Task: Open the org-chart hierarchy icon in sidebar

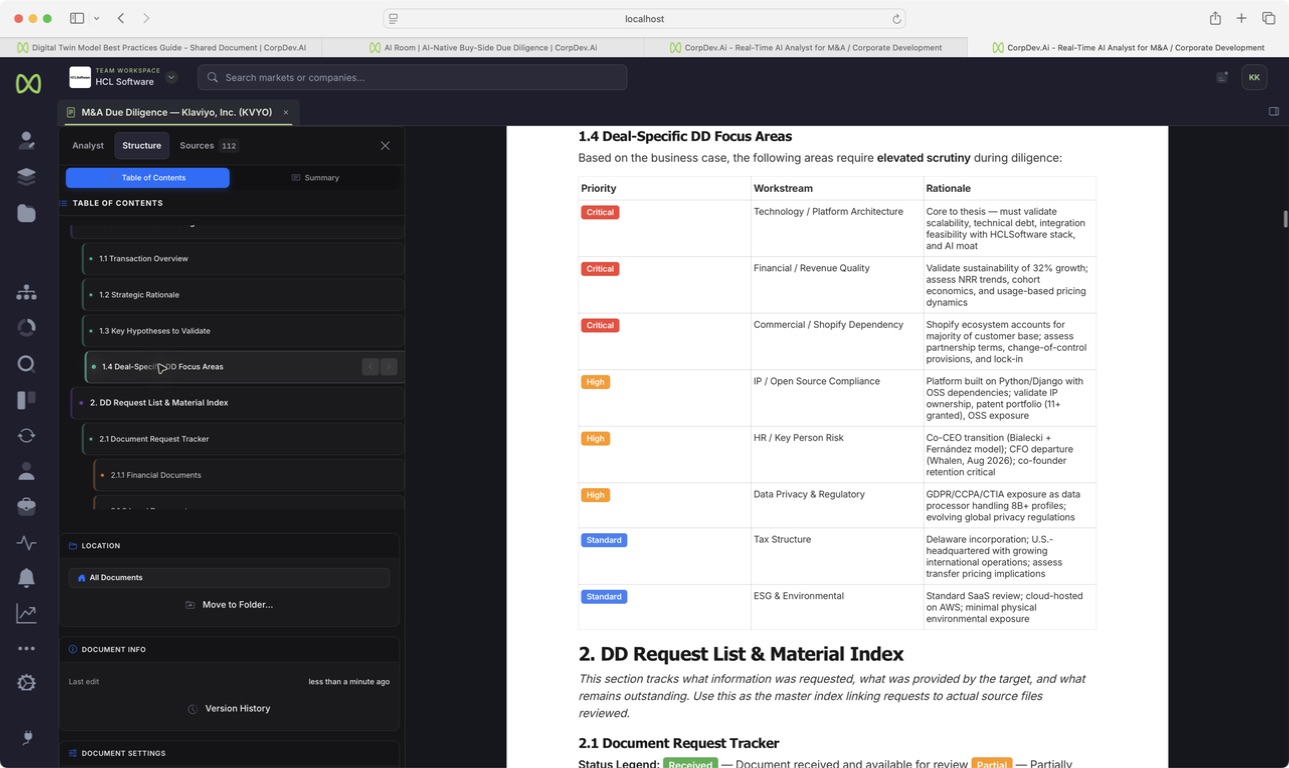Action: [27, 292]
